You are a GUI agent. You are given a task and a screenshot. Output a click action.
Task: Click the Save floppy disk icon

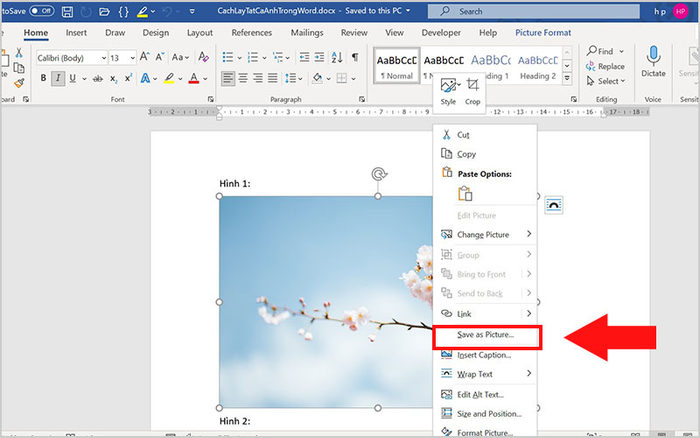[x=67, y=11]
